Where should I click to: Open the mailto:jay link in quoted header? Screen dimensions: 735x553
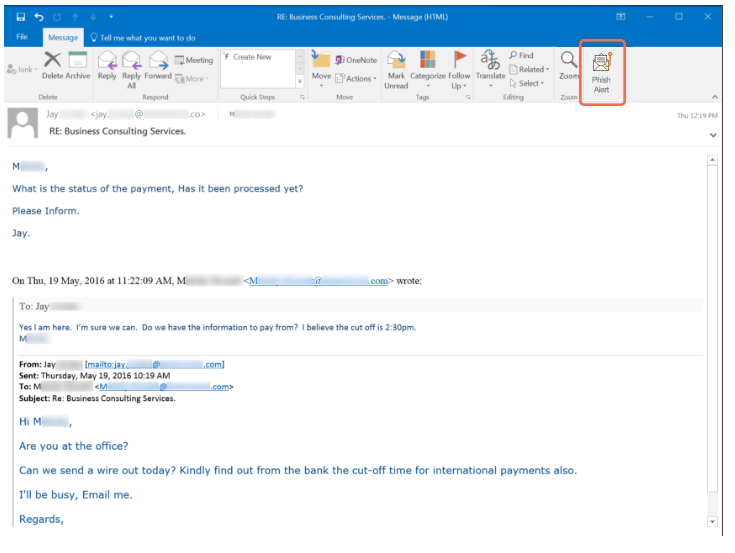tap(155, 365)
